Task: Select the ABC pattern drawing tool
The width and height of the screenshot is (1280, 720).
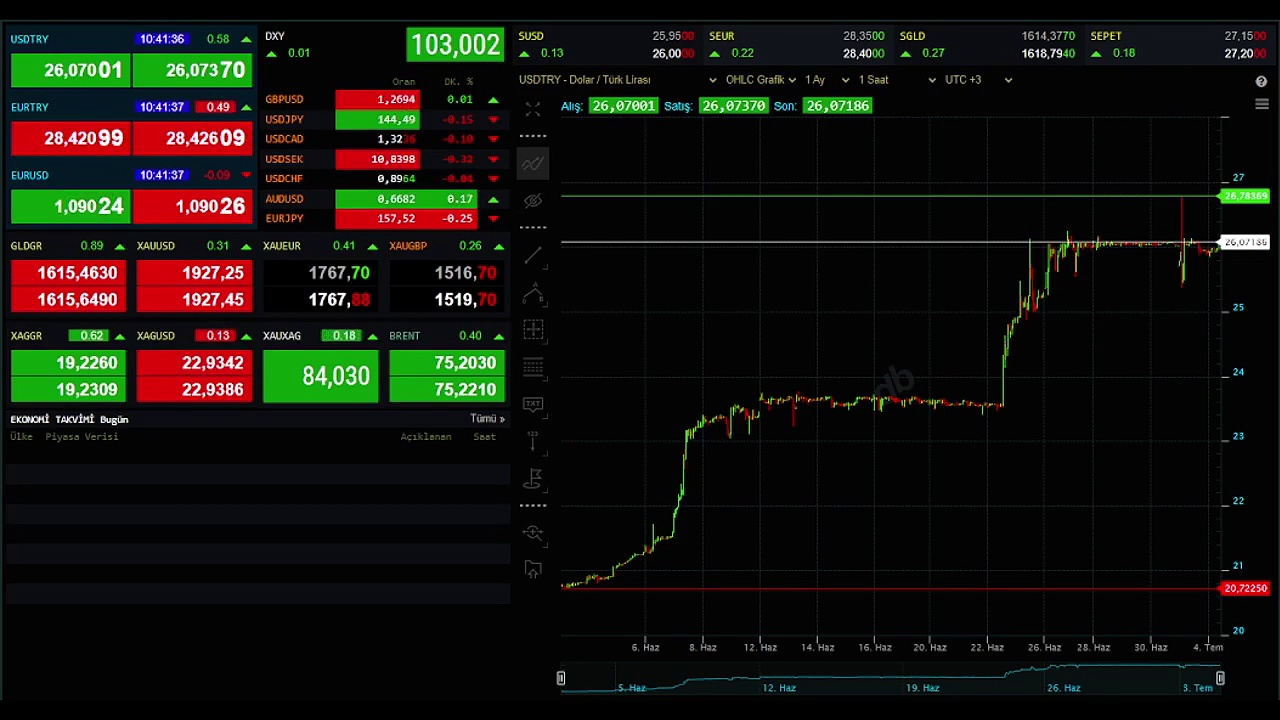Action: pos(533,294)
